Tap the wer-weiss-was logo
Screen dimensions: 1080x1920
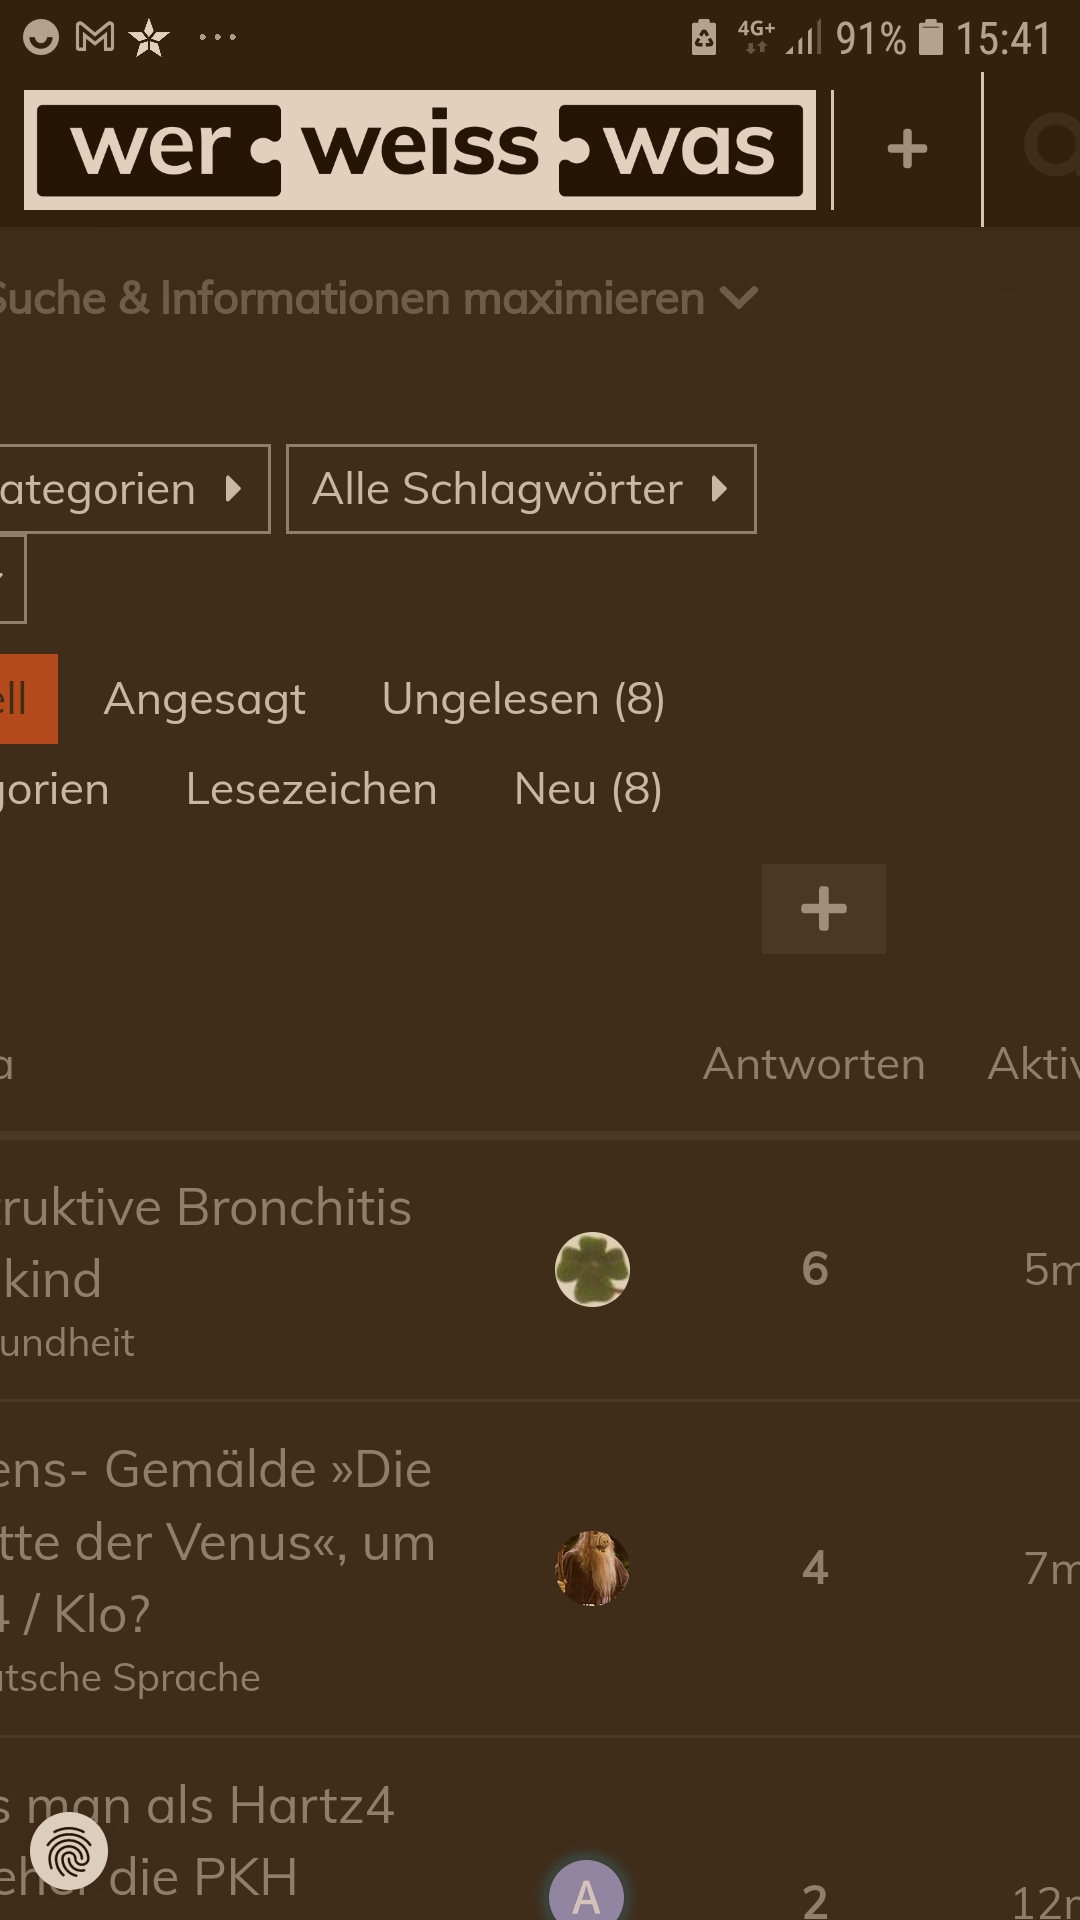point(420,150)
